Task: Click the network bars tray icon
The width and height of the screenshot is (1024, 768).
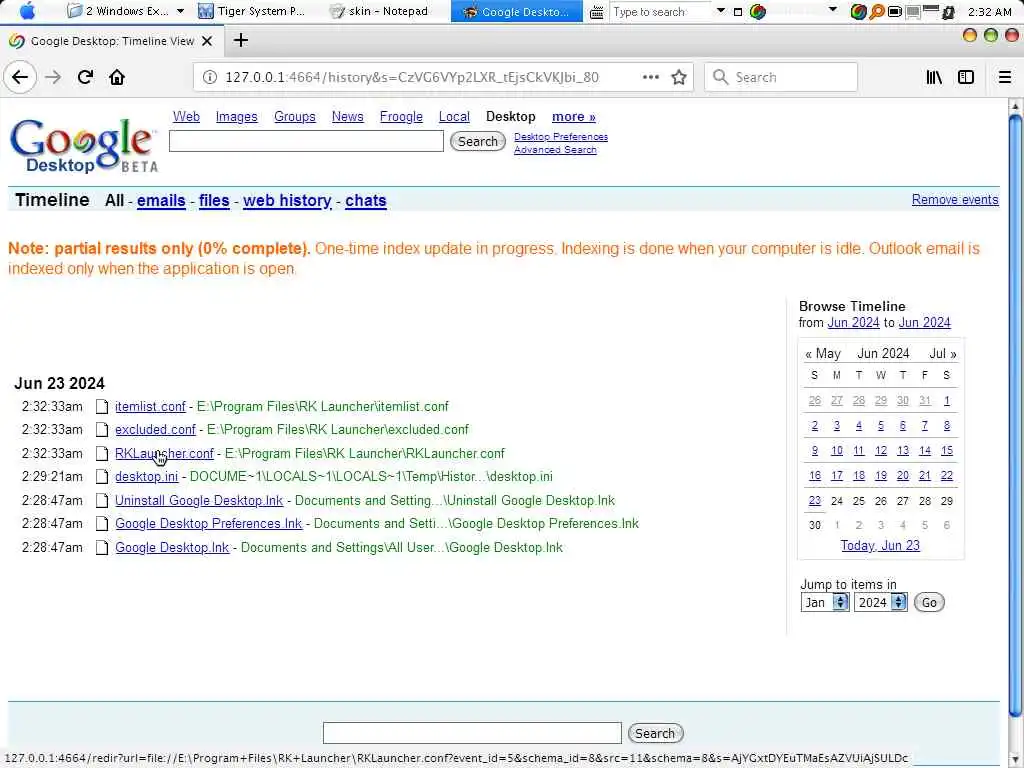Action: [931, 10]
